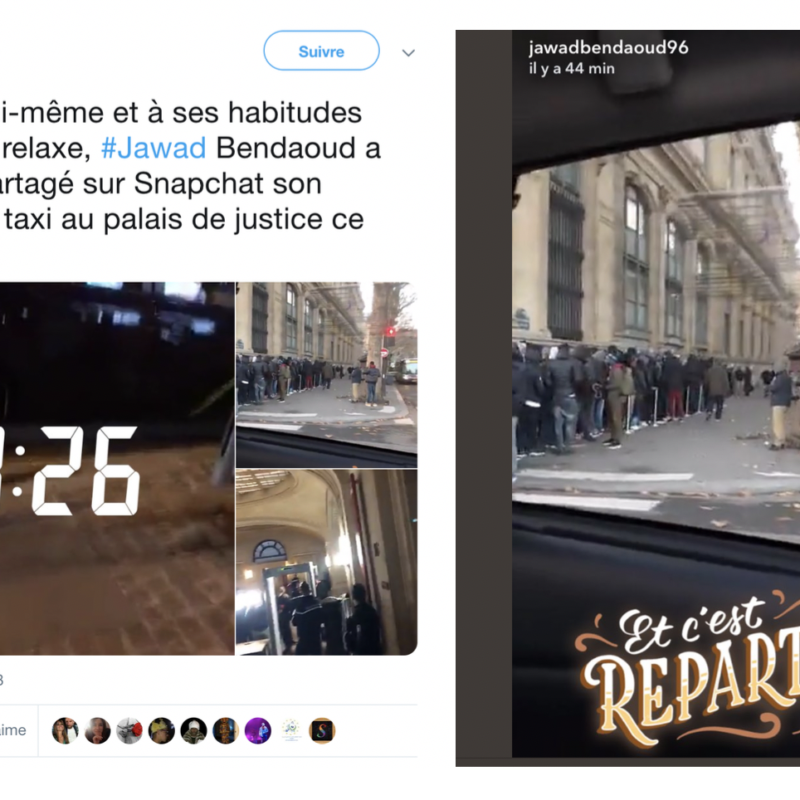Click the Suivre follow button
Image resolution: width=800 pixels, height=800 pixels.
pyautogui.click(x=321, y=51)
